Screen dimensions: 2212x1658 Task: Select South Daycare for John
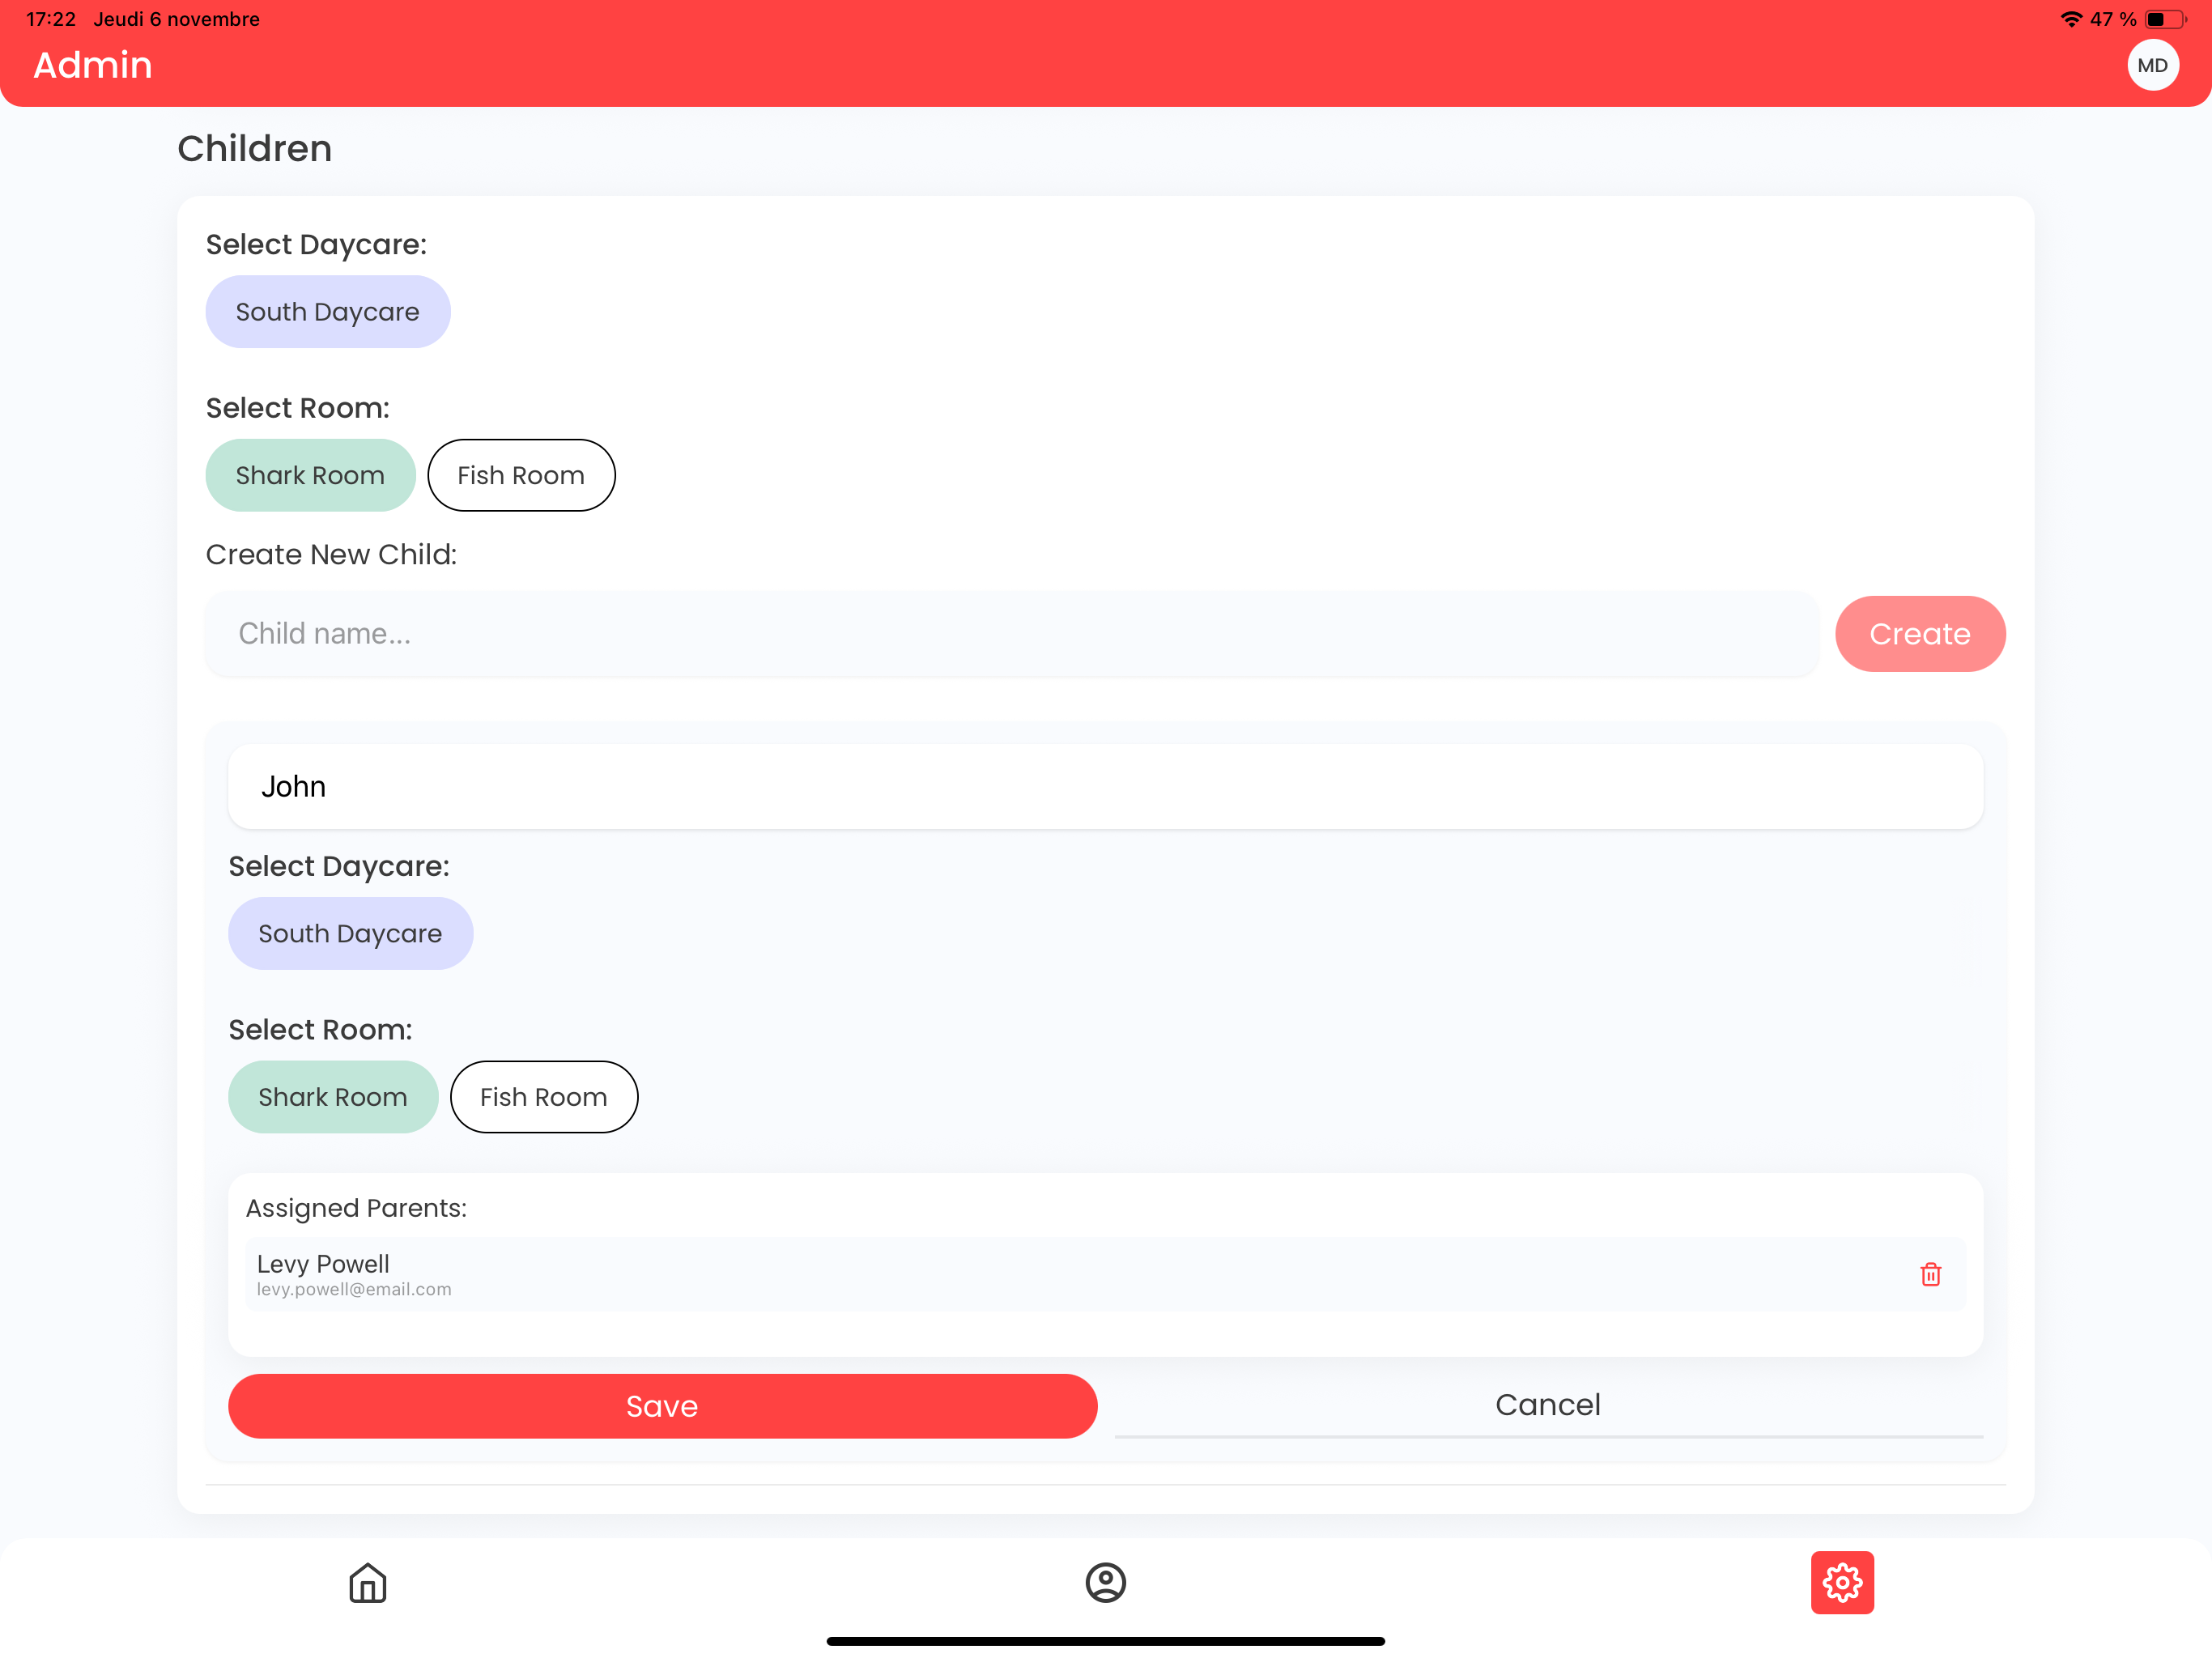pyautogui.click(x=350, y=933)
